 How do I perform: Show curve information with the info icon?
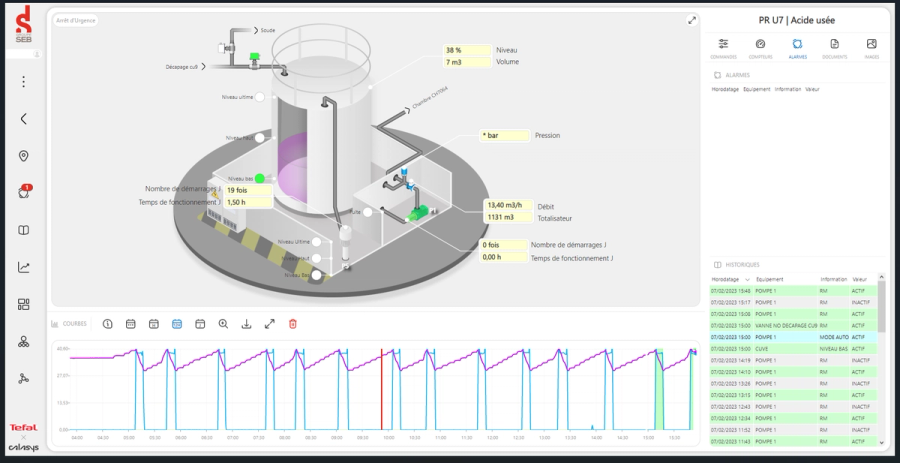click(107, 324)
